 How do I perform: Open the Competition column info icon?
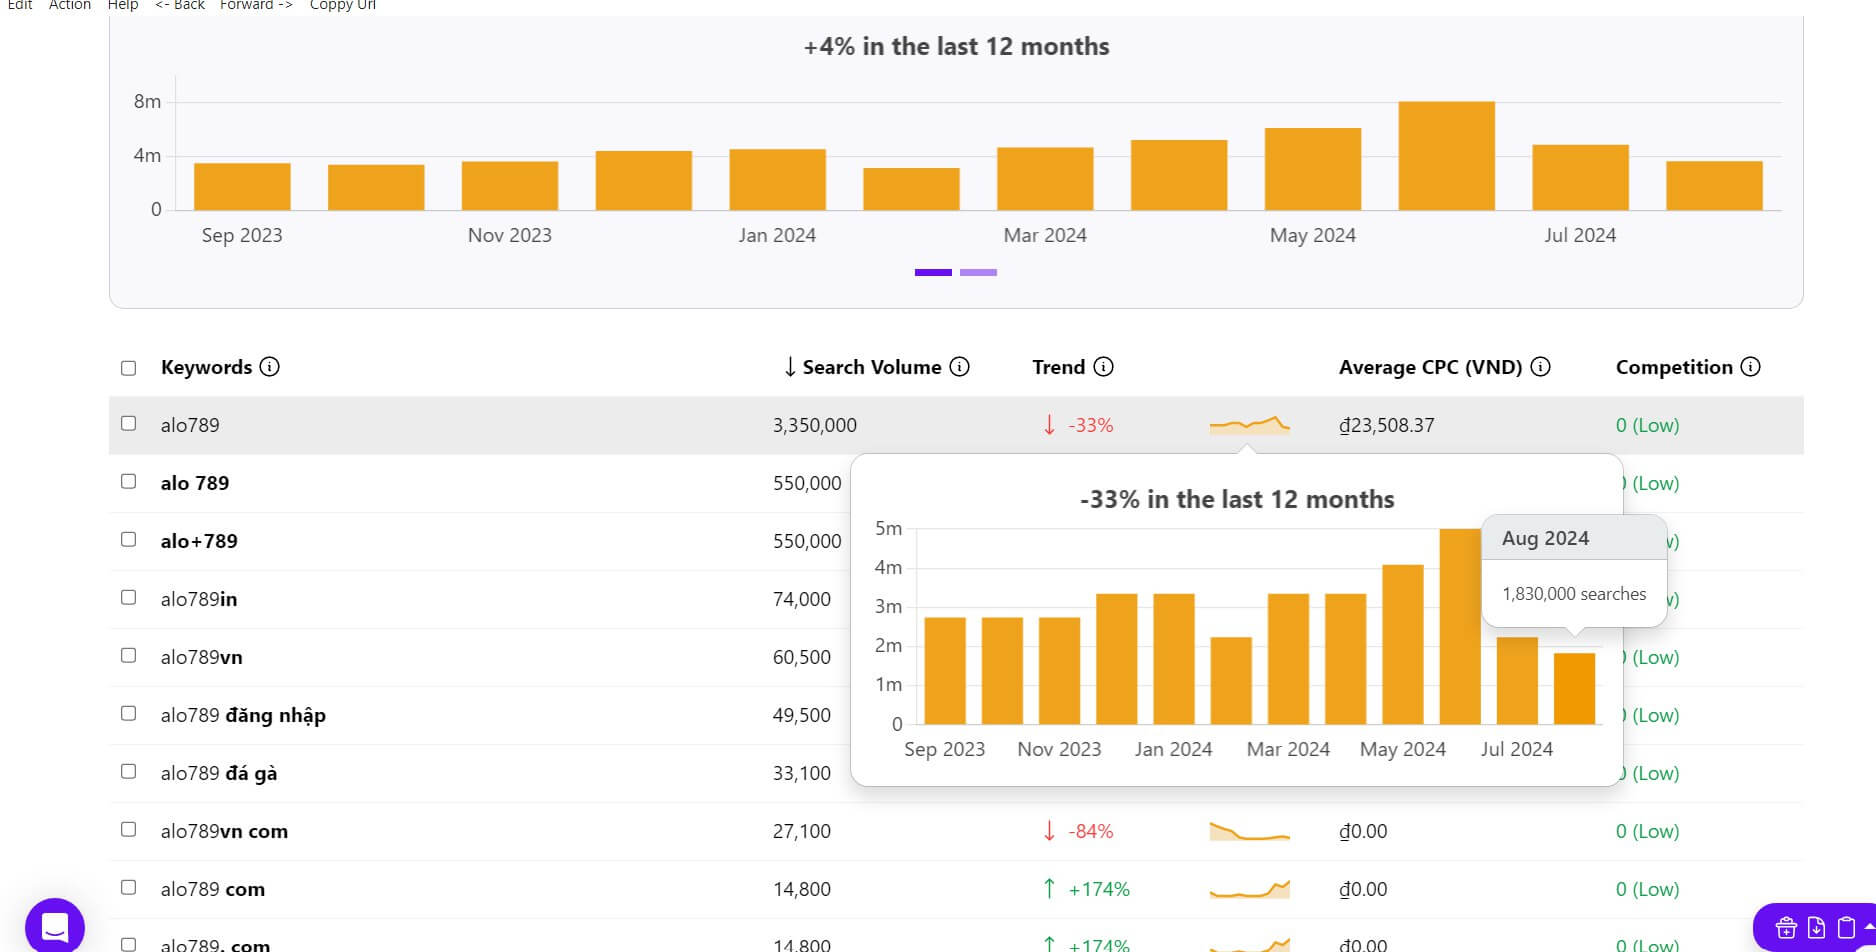1750,367
